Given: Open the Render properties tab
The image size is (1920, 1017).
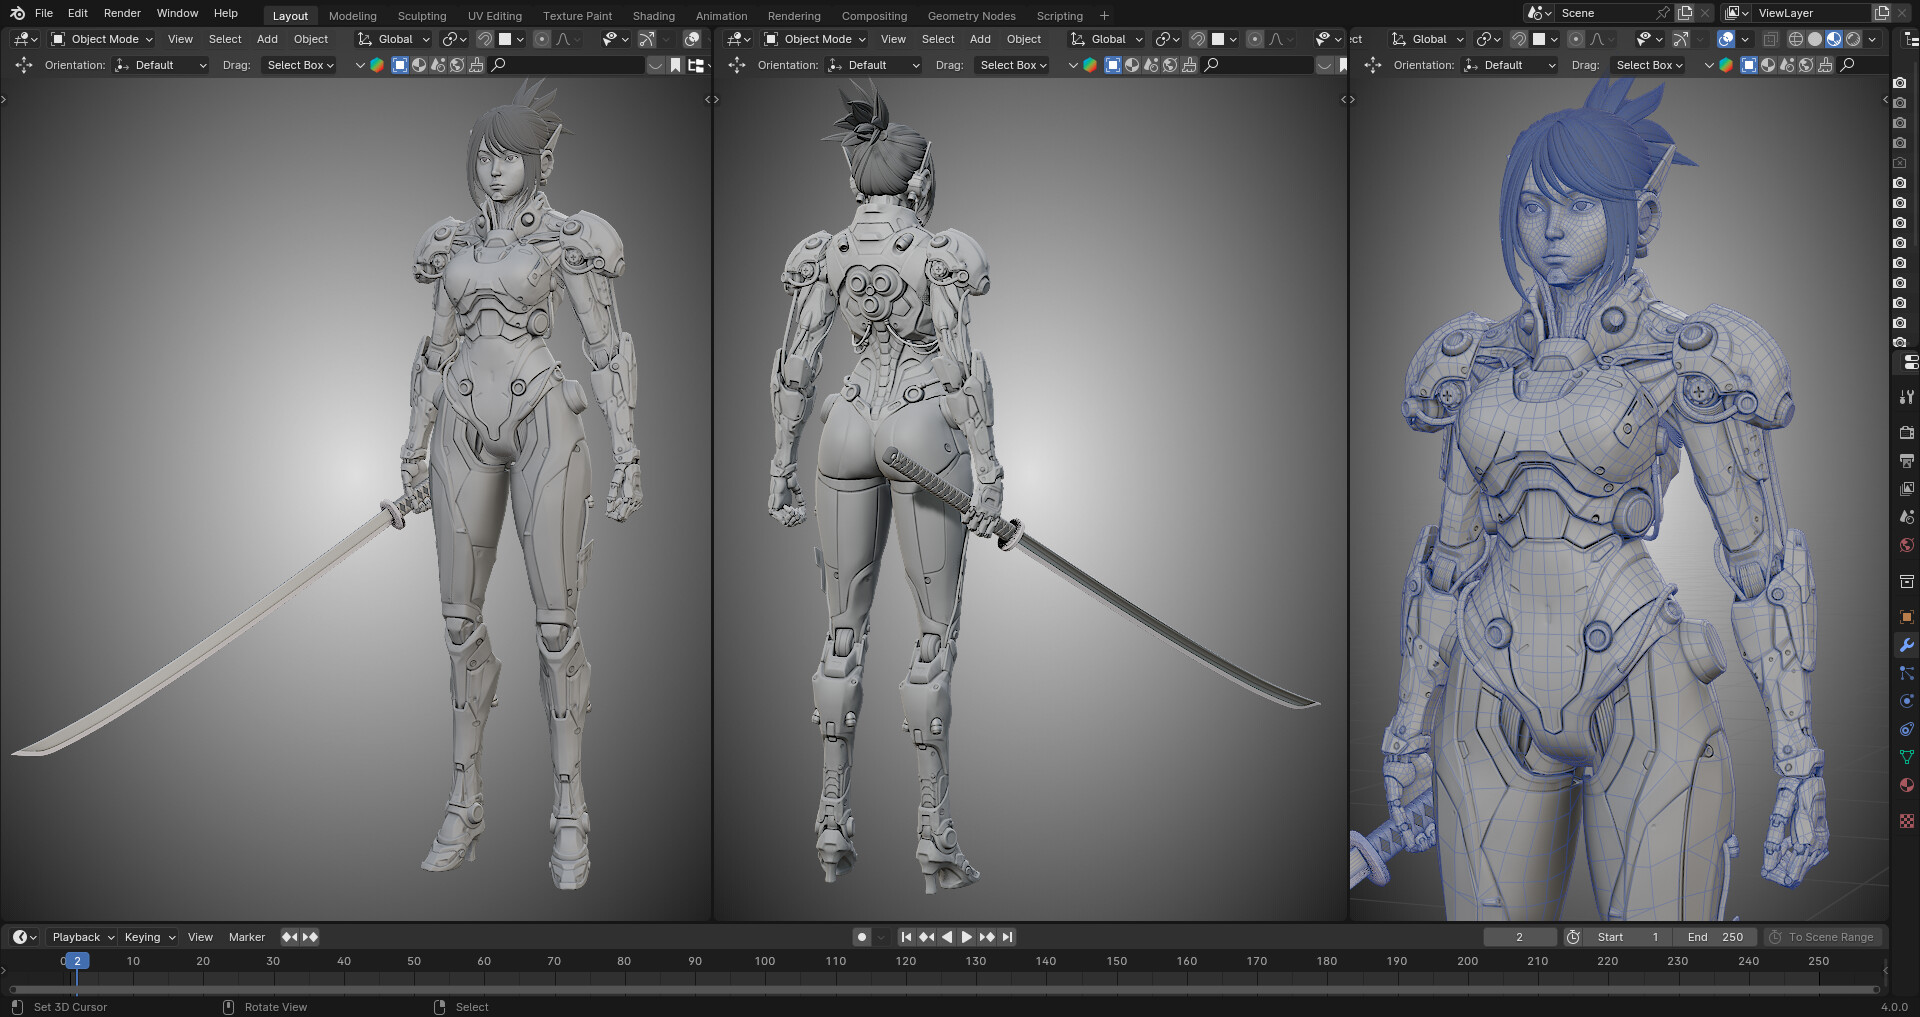Looking at the screenshot, I should (x=1906, y=432).
